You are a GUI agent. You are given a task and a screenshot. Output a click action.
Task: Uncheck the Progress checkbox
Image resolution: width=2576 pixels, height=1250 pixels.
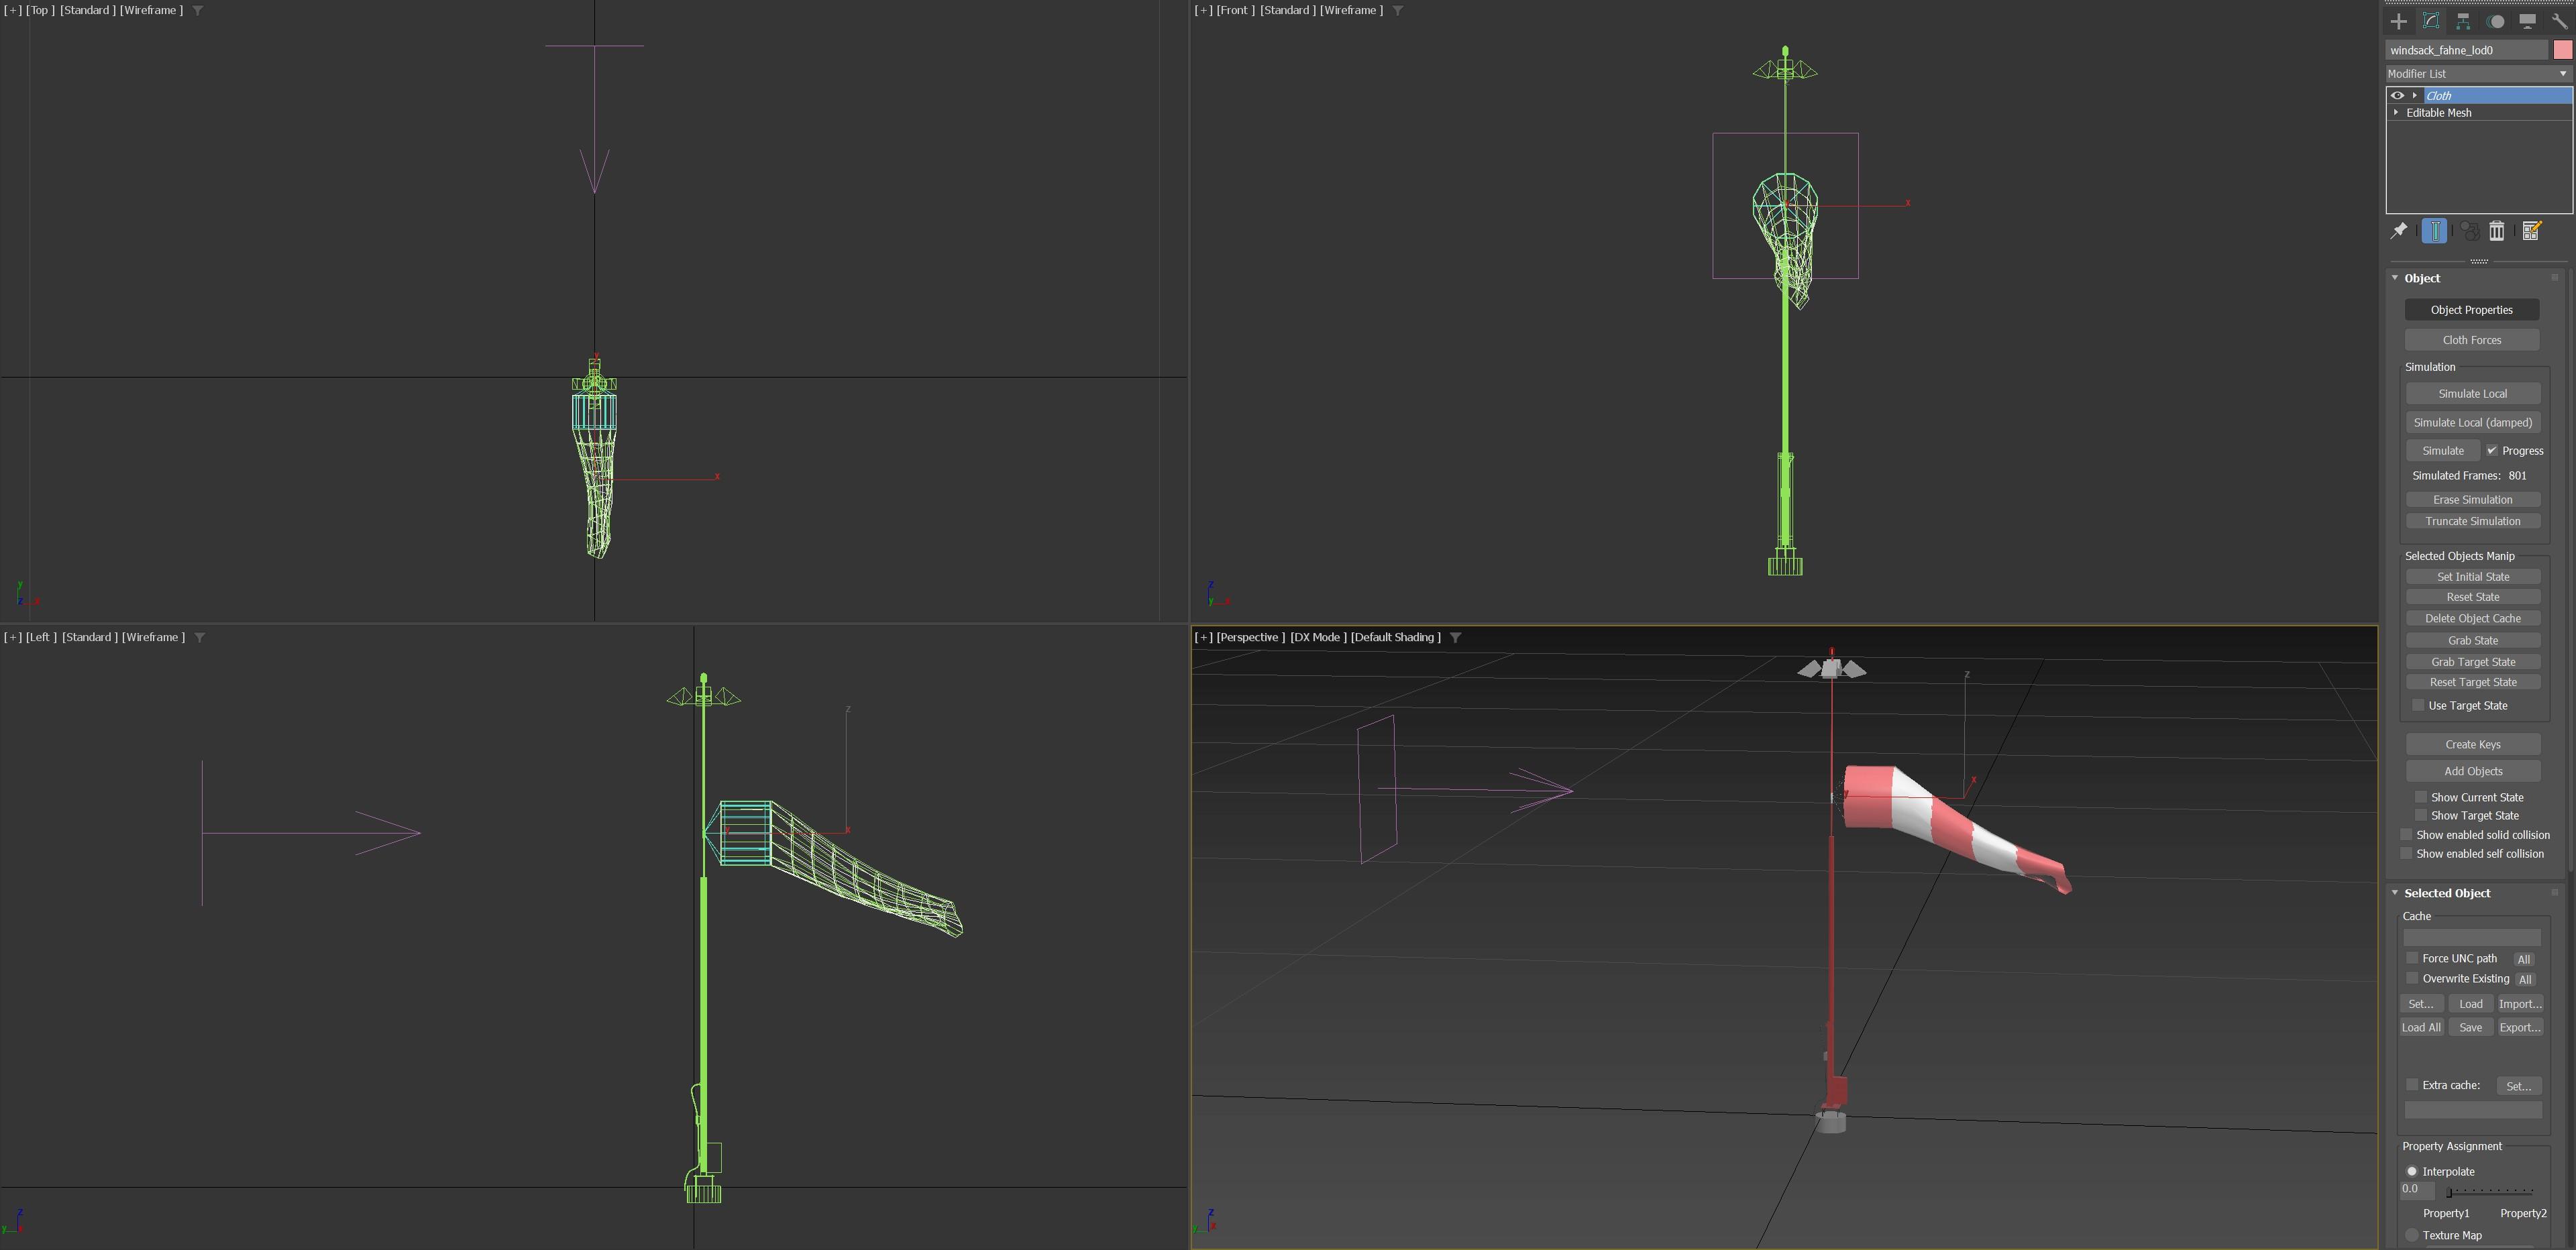[x=2492, y=451]
